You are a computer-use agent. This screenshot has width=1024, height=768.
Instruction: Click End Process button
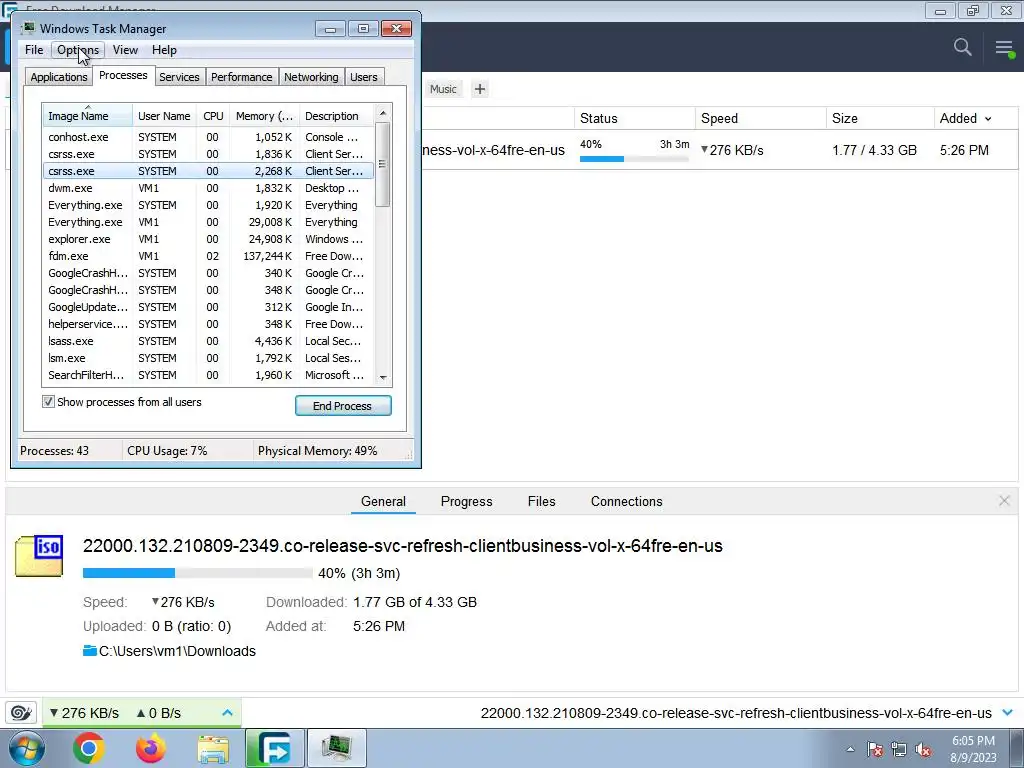343,406
